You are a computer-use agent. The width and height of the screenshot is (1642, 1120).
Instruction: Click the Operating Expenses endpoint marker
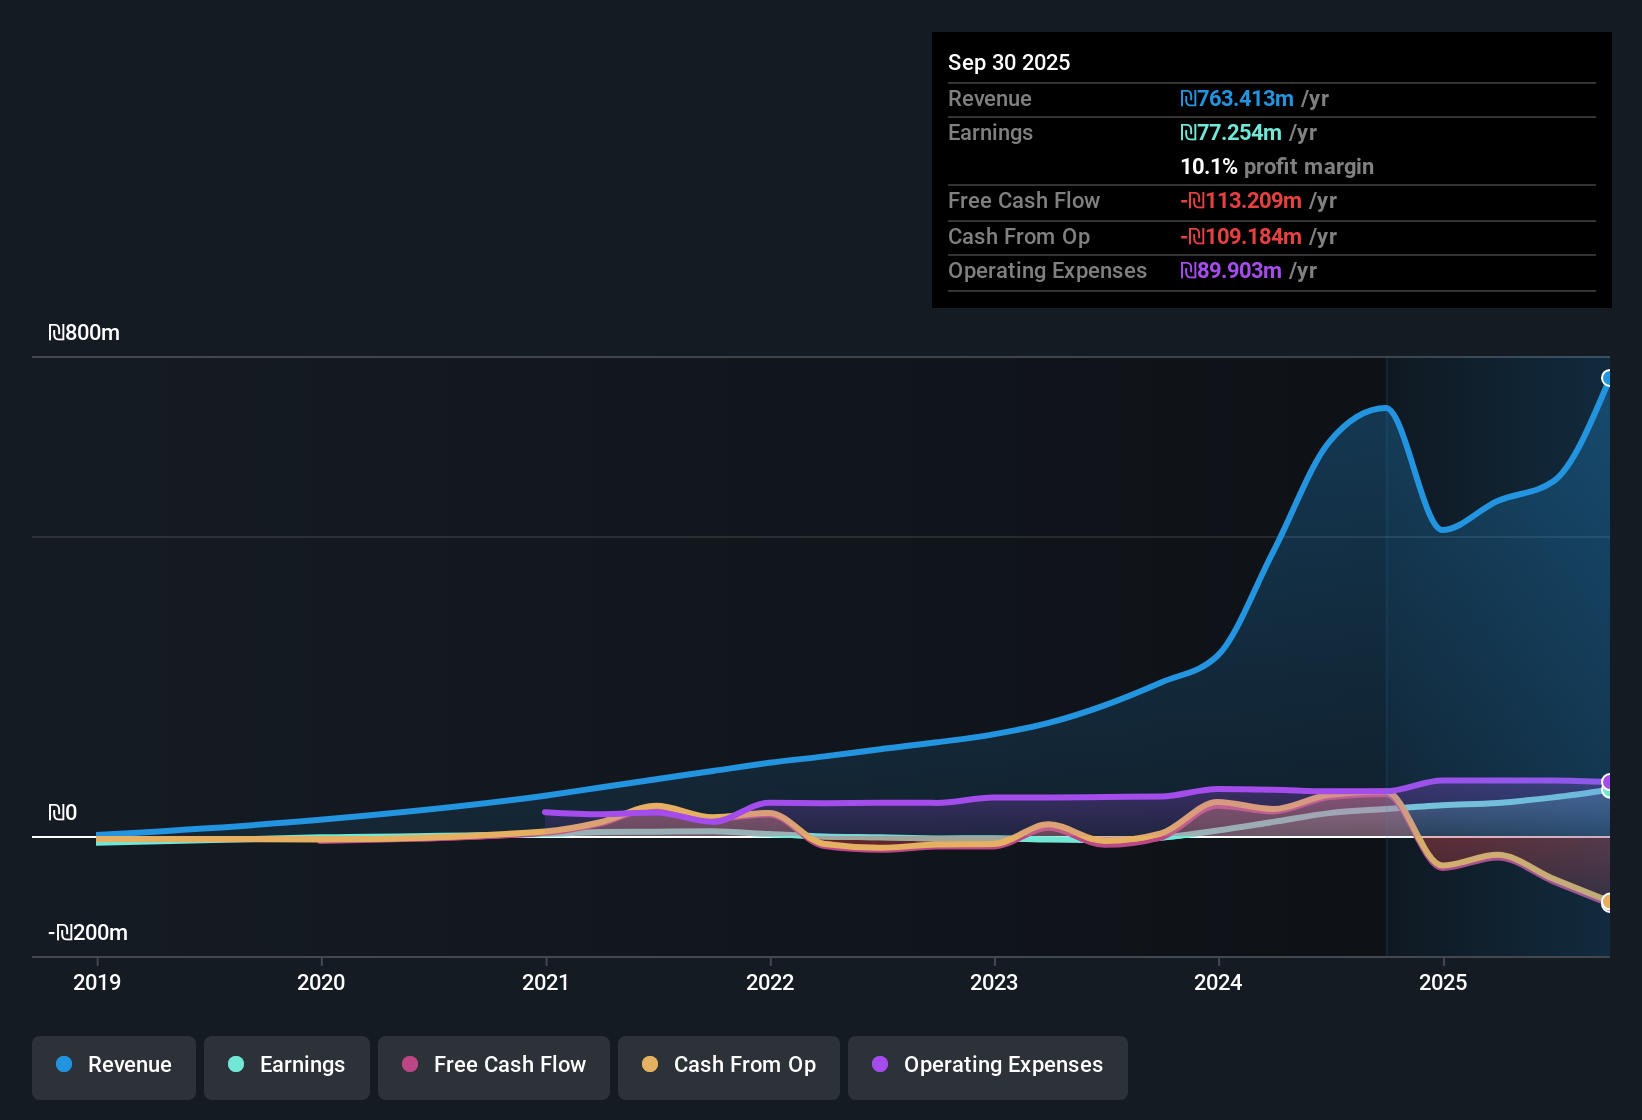(x=1608, y=783)
